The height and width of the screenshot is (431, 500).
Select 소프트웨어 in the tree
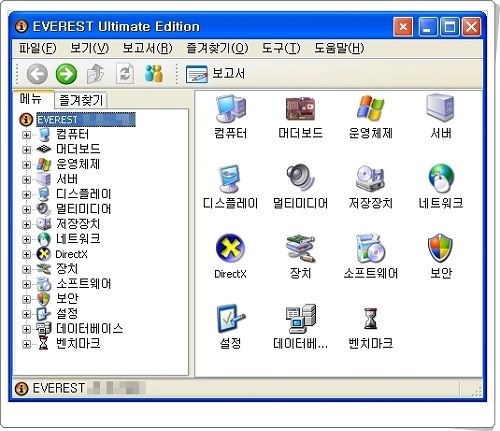[83, 284]
